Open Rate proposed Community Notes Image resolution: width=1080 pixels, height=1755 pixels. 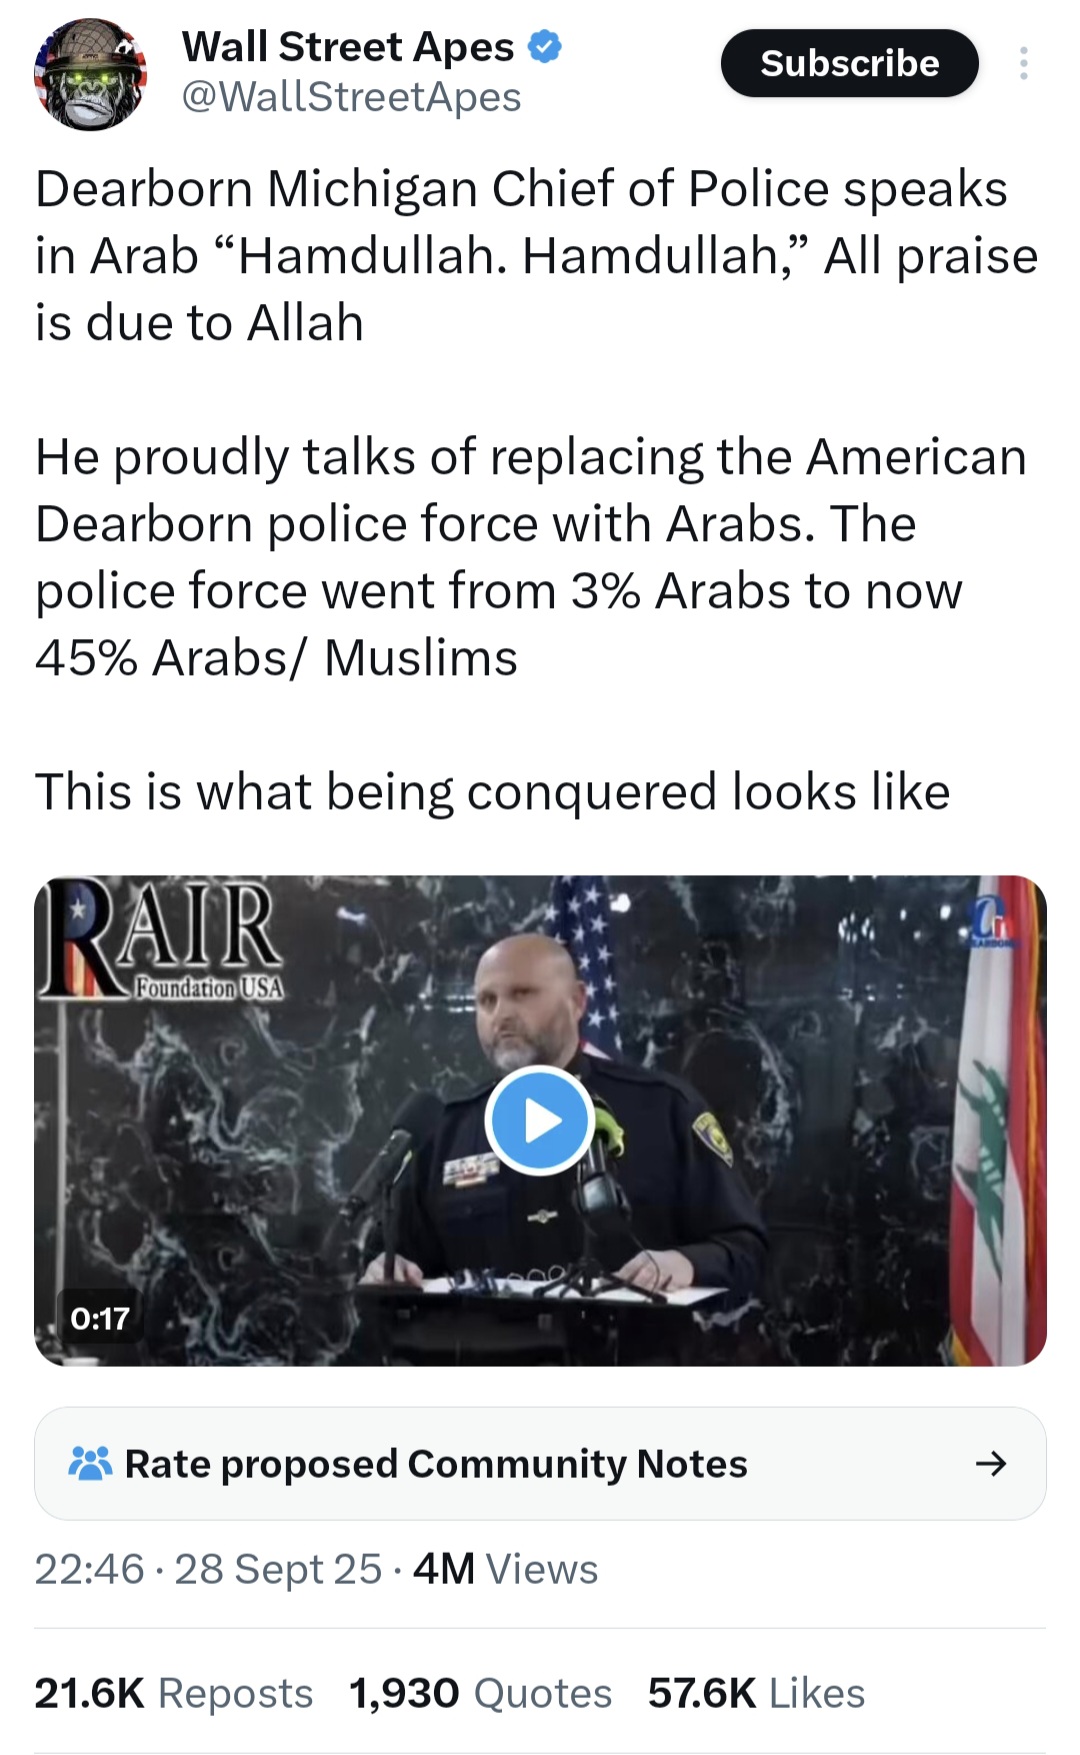[x=540, y=1463]
